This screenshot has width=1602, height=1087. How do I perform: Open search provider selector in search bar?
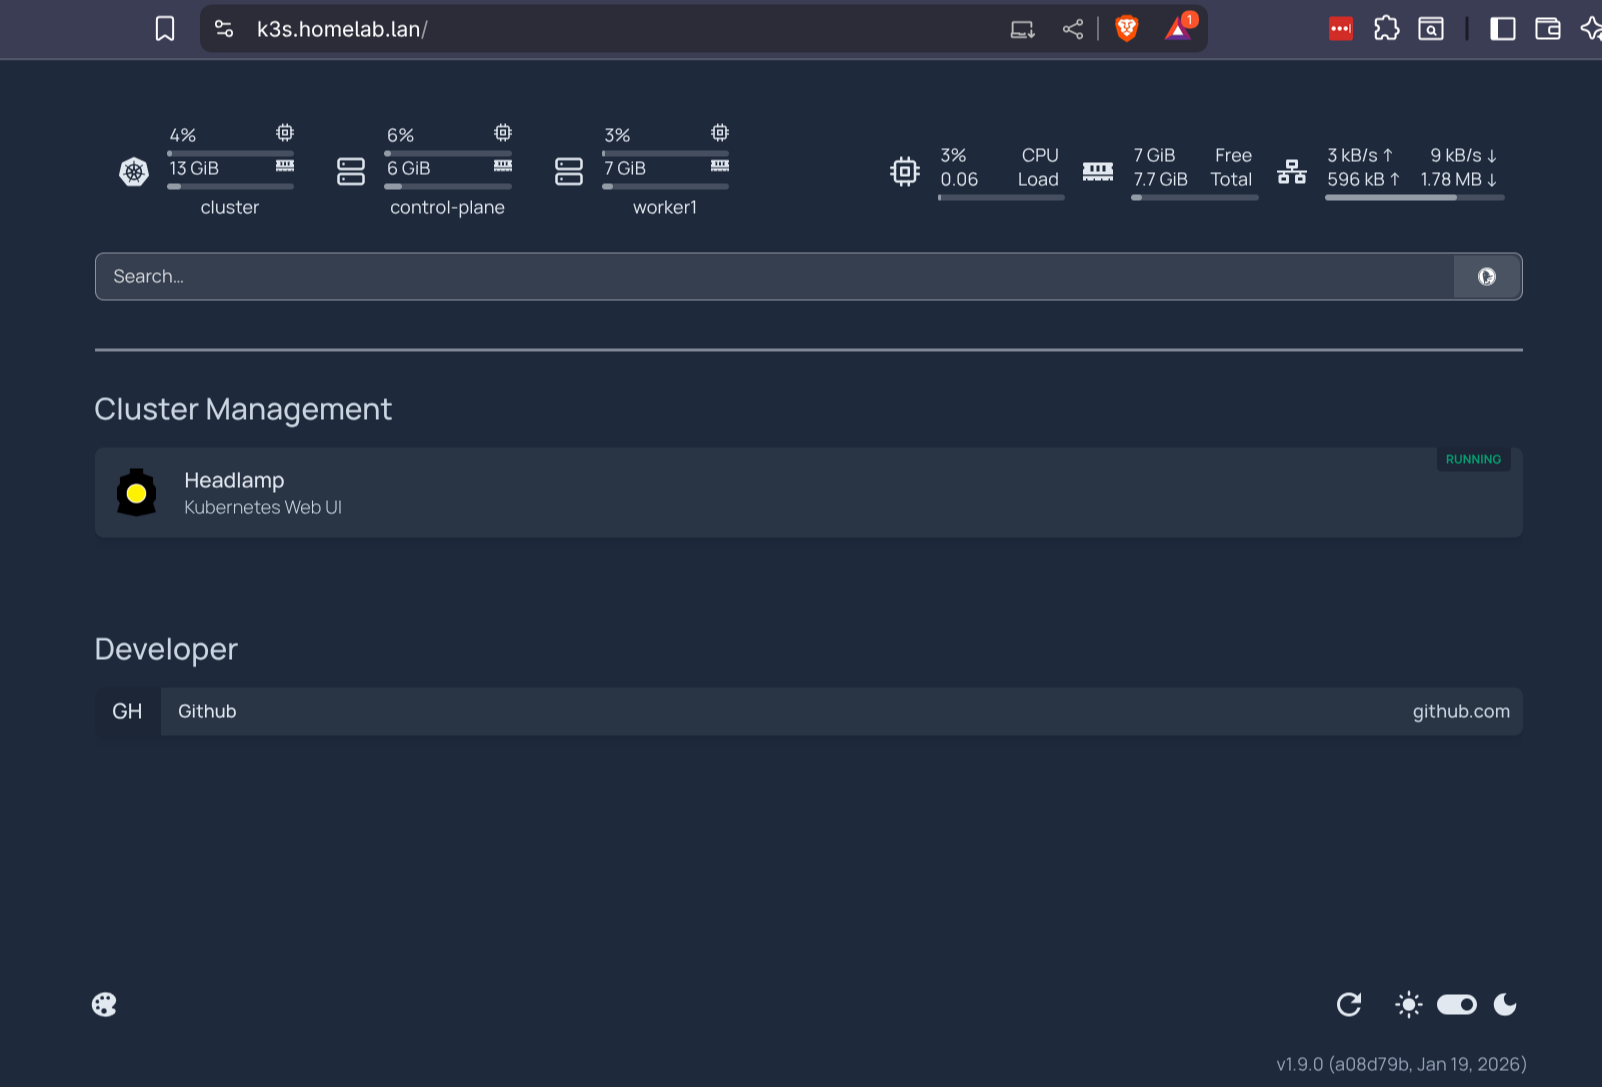pyautogui.click(x=1487, y=277)
